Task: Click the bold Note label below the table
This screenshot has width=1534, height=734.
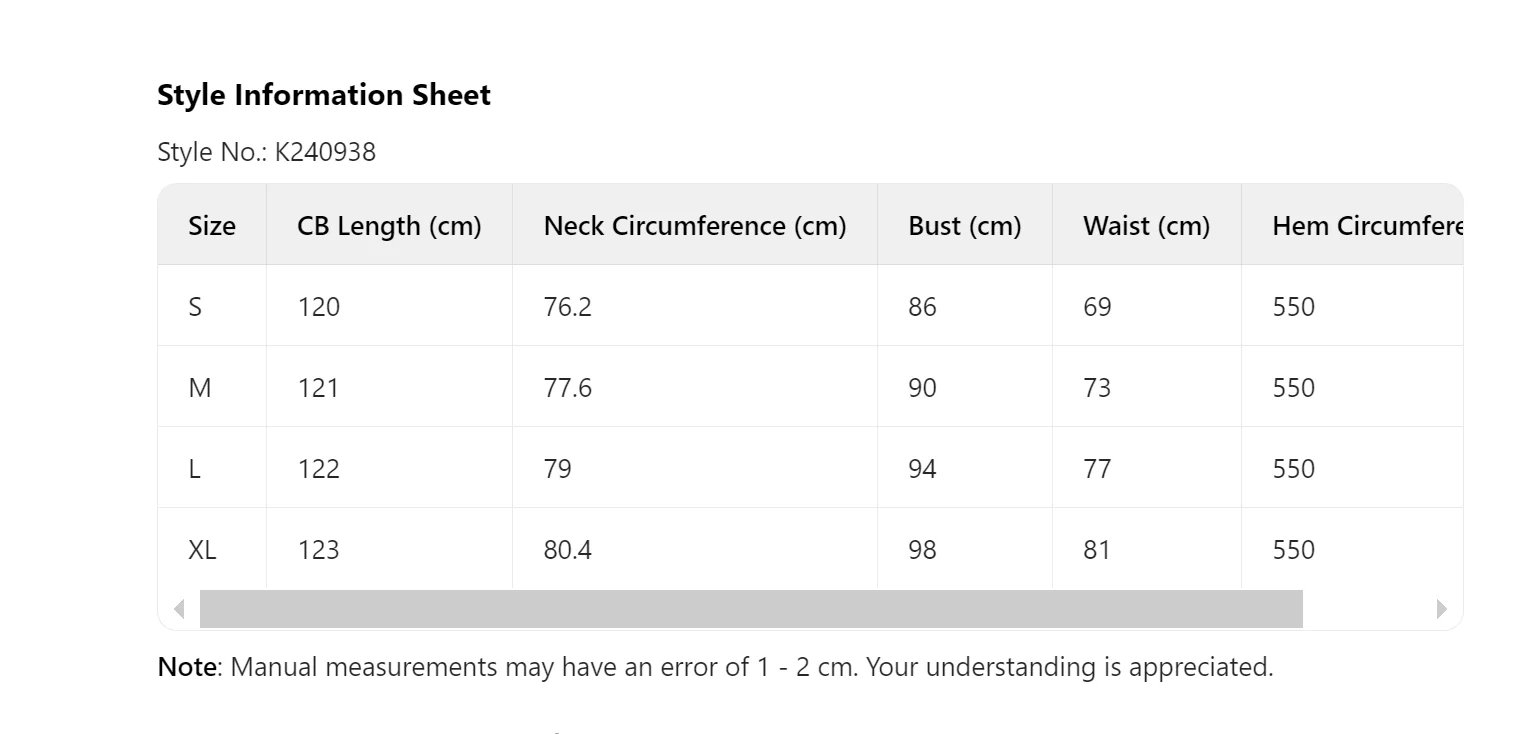Action: point(186,667)
